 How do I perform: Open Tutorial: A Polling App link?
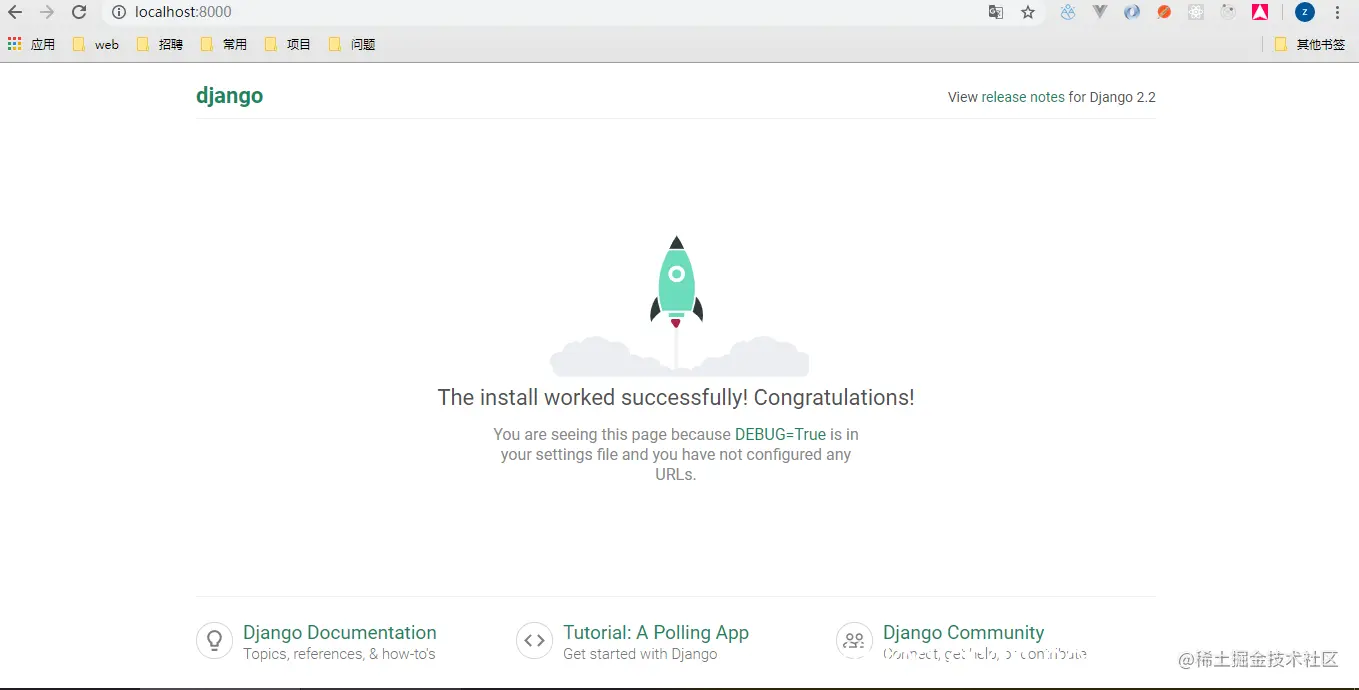(x=656, y=632)
